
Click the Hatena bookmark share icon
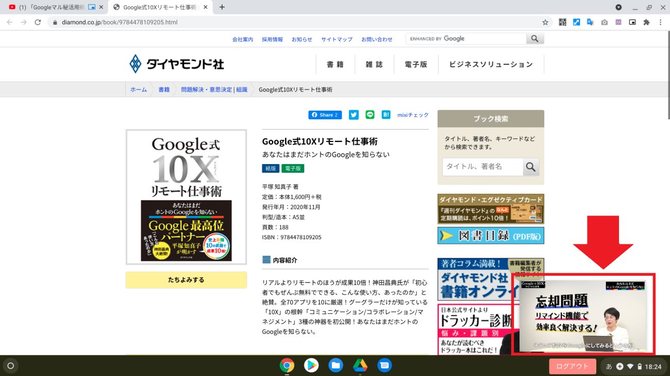(386, 115)
